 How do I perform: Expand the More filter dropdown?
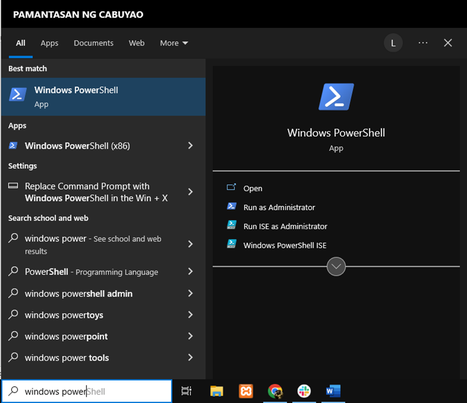click(x=174, y=43)
